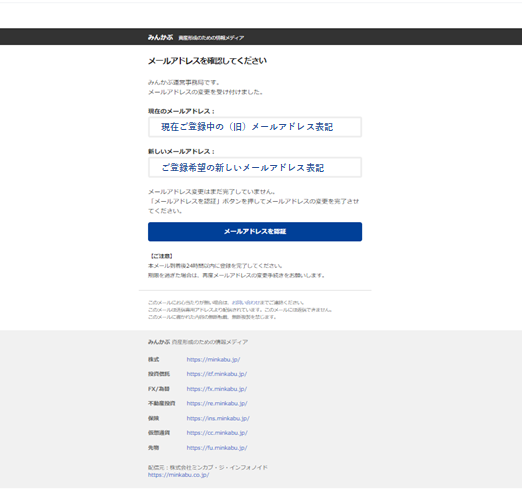Image resolution: width=522 pixels, height=499 pixels.
Task: Click the FX/為替 footer label
Action: pos(159,389)
